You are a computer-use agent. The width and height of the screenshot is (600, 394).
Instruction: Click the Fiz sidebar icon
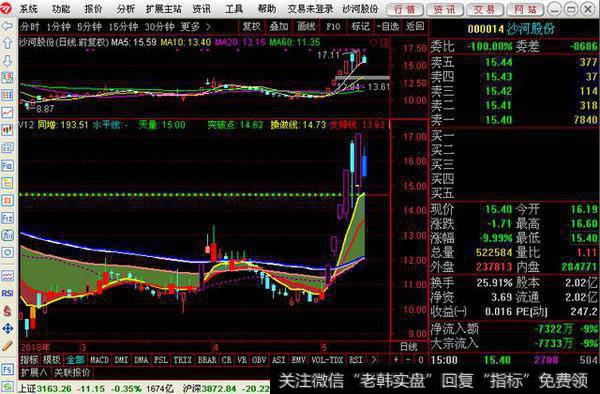point(7,218)
